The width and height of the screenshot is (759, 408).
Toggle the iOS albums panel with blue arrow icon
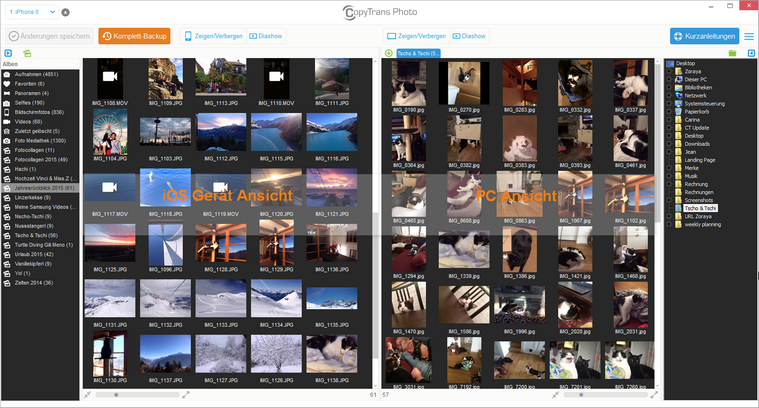pyautogui.click(x=8, y=52)
